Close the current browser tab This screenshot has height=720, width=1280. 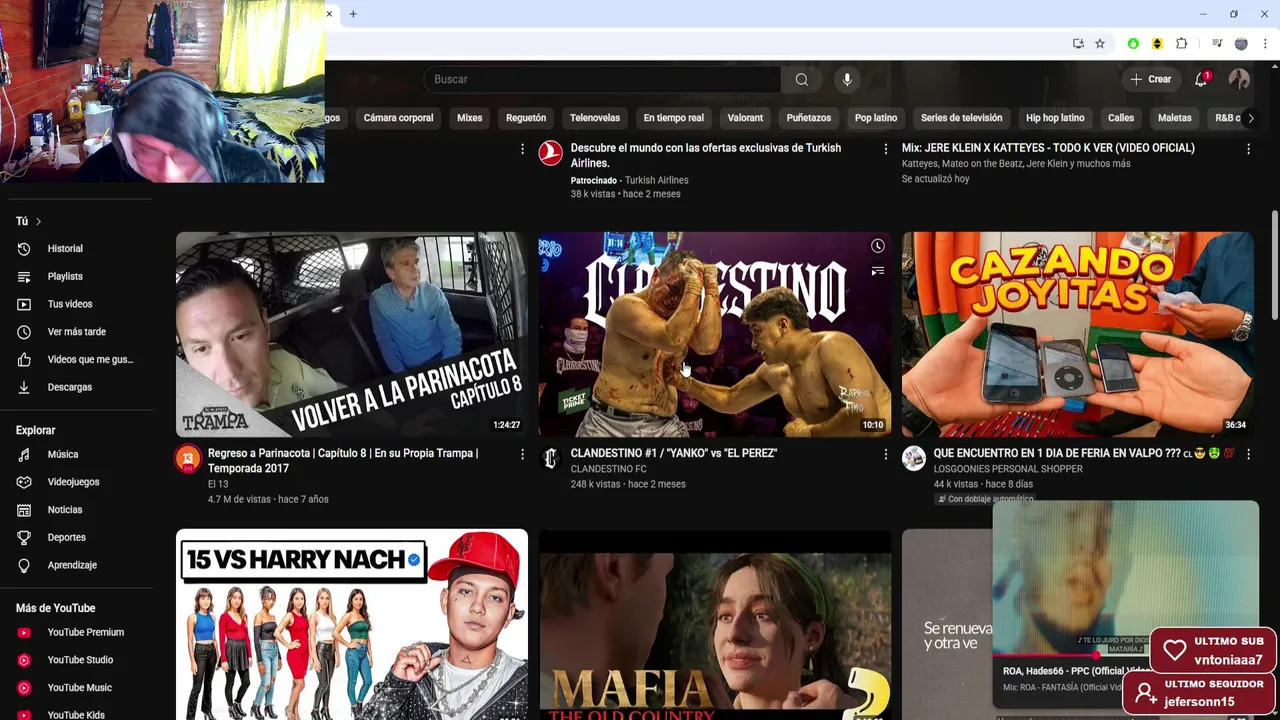[x=329, y=14]
